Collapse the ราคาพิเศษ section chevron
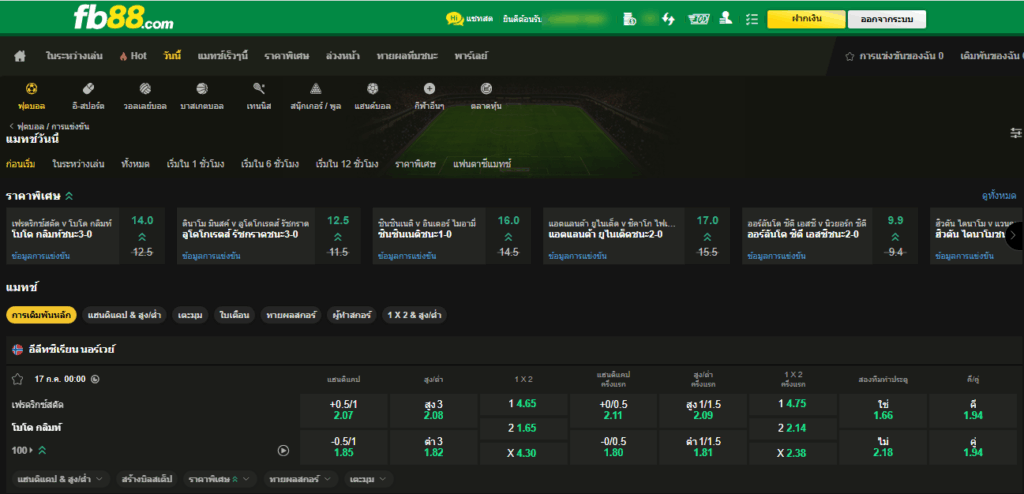The image size is (1024, 494). pos(69,195)
